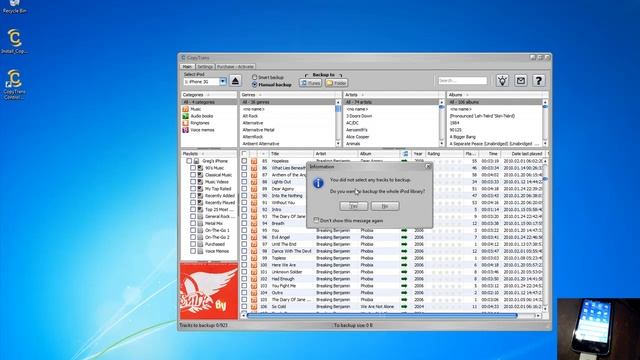Click the envelope mail icon in toolbar
Viewport: 640px width, 360px height.
click(x=520, y=80)
